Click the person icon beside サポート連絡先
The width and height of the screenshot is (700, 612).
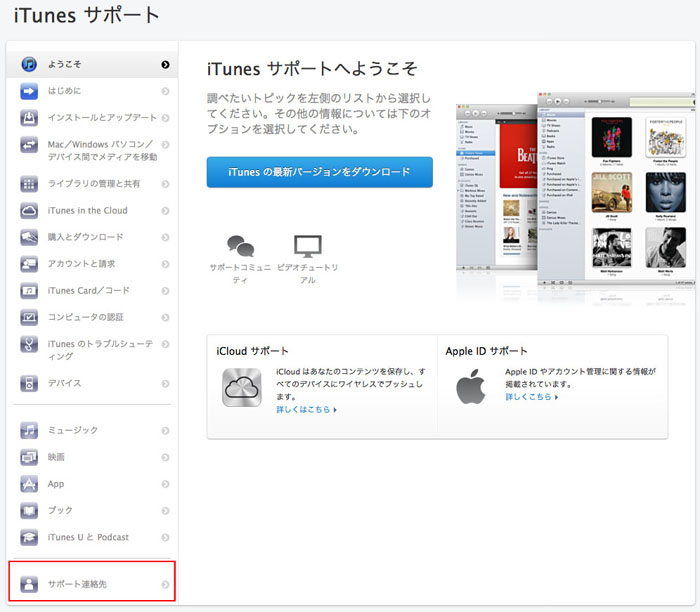tap(29, 584)
